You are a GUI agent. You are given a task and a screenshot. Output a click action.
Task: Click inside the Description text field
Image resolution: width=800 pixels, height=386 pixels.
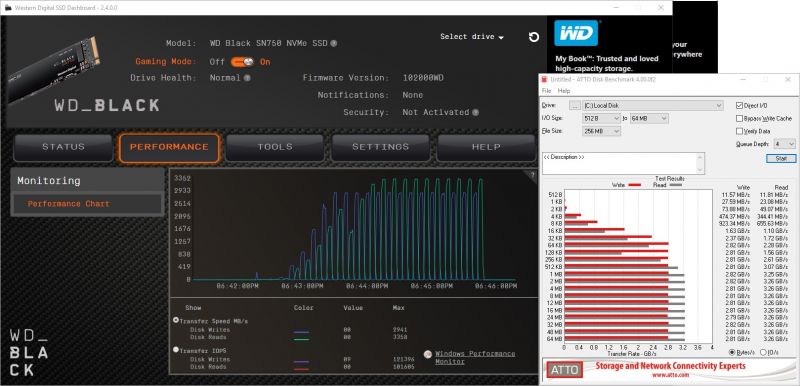[x=623, y=163]
